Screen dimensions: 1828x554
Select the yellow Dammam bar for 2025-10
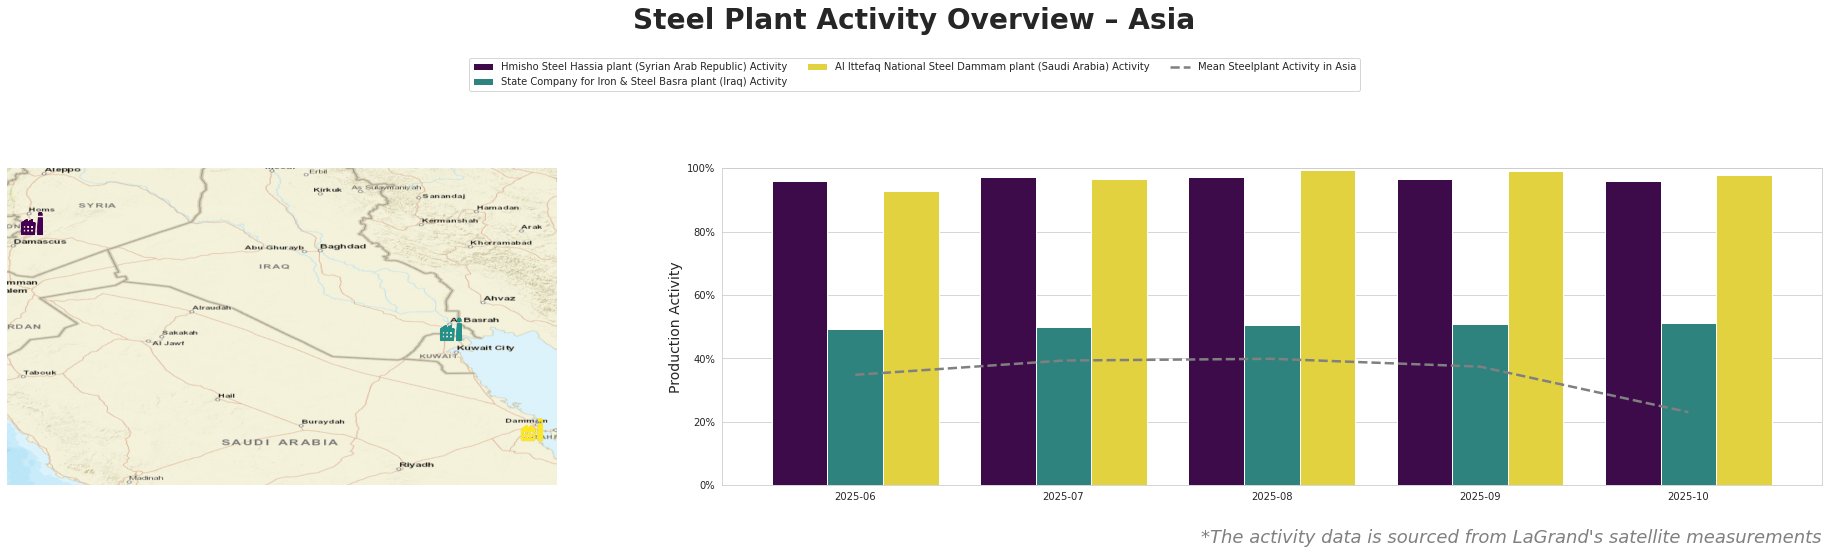(1744, 330)
